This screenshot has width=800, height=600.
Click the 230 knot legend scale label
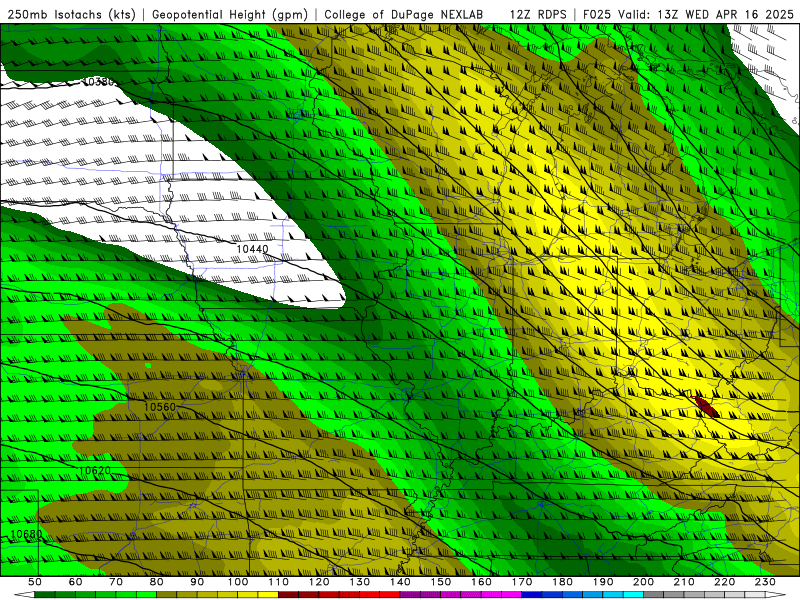[765, 582]
